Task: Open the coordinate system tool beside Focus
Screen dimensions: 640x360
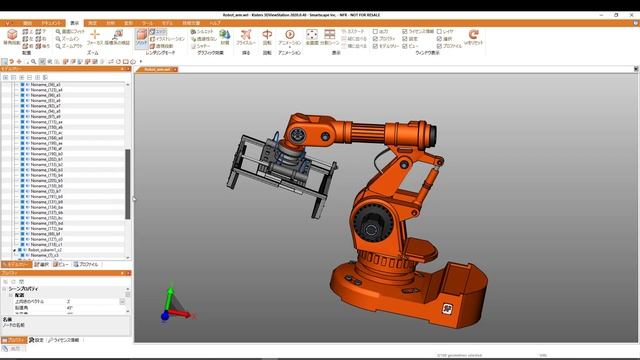Action: pyautogui.click(x=117, y=37)
